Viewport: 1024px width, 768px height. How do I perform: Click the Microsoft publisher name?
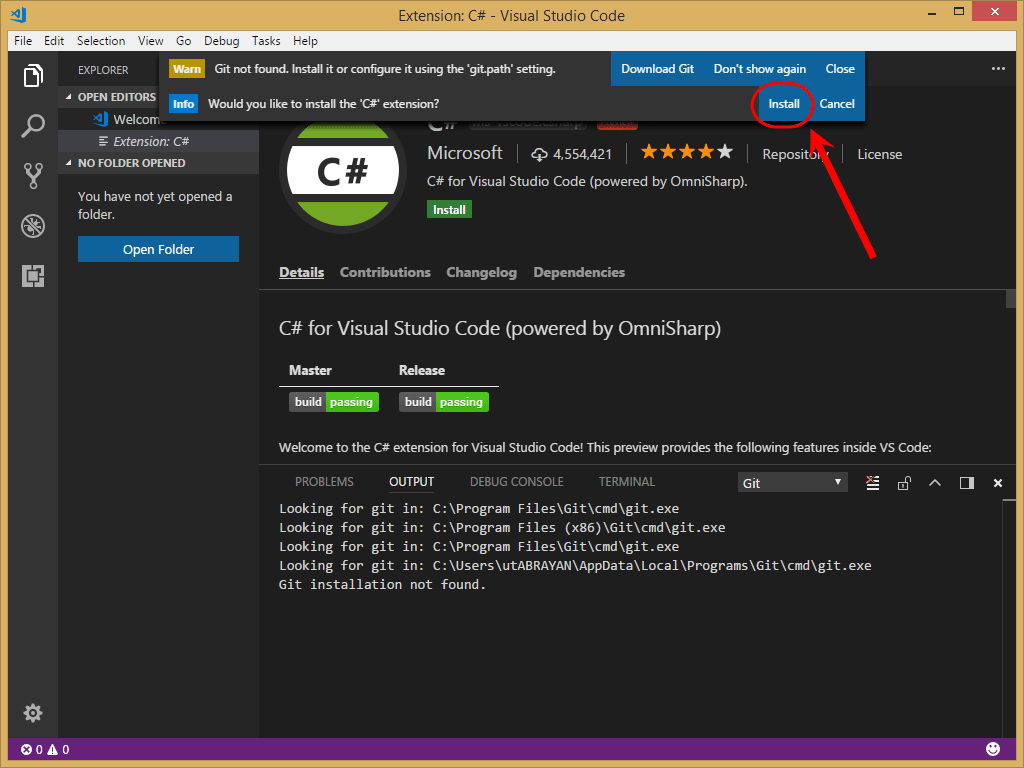click(464, 153)
